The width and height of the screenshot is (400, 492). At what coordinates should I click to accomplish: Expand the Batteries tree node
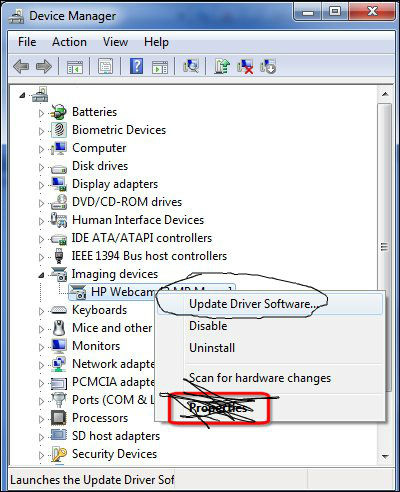point(41,113)
